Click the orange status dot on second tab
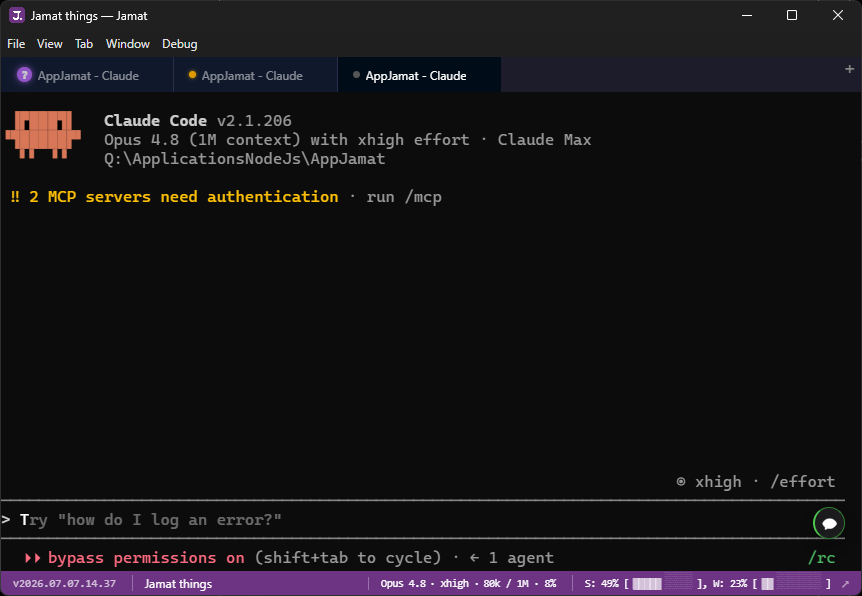Screen dimensions: 862x596 [x=192, y=75]
